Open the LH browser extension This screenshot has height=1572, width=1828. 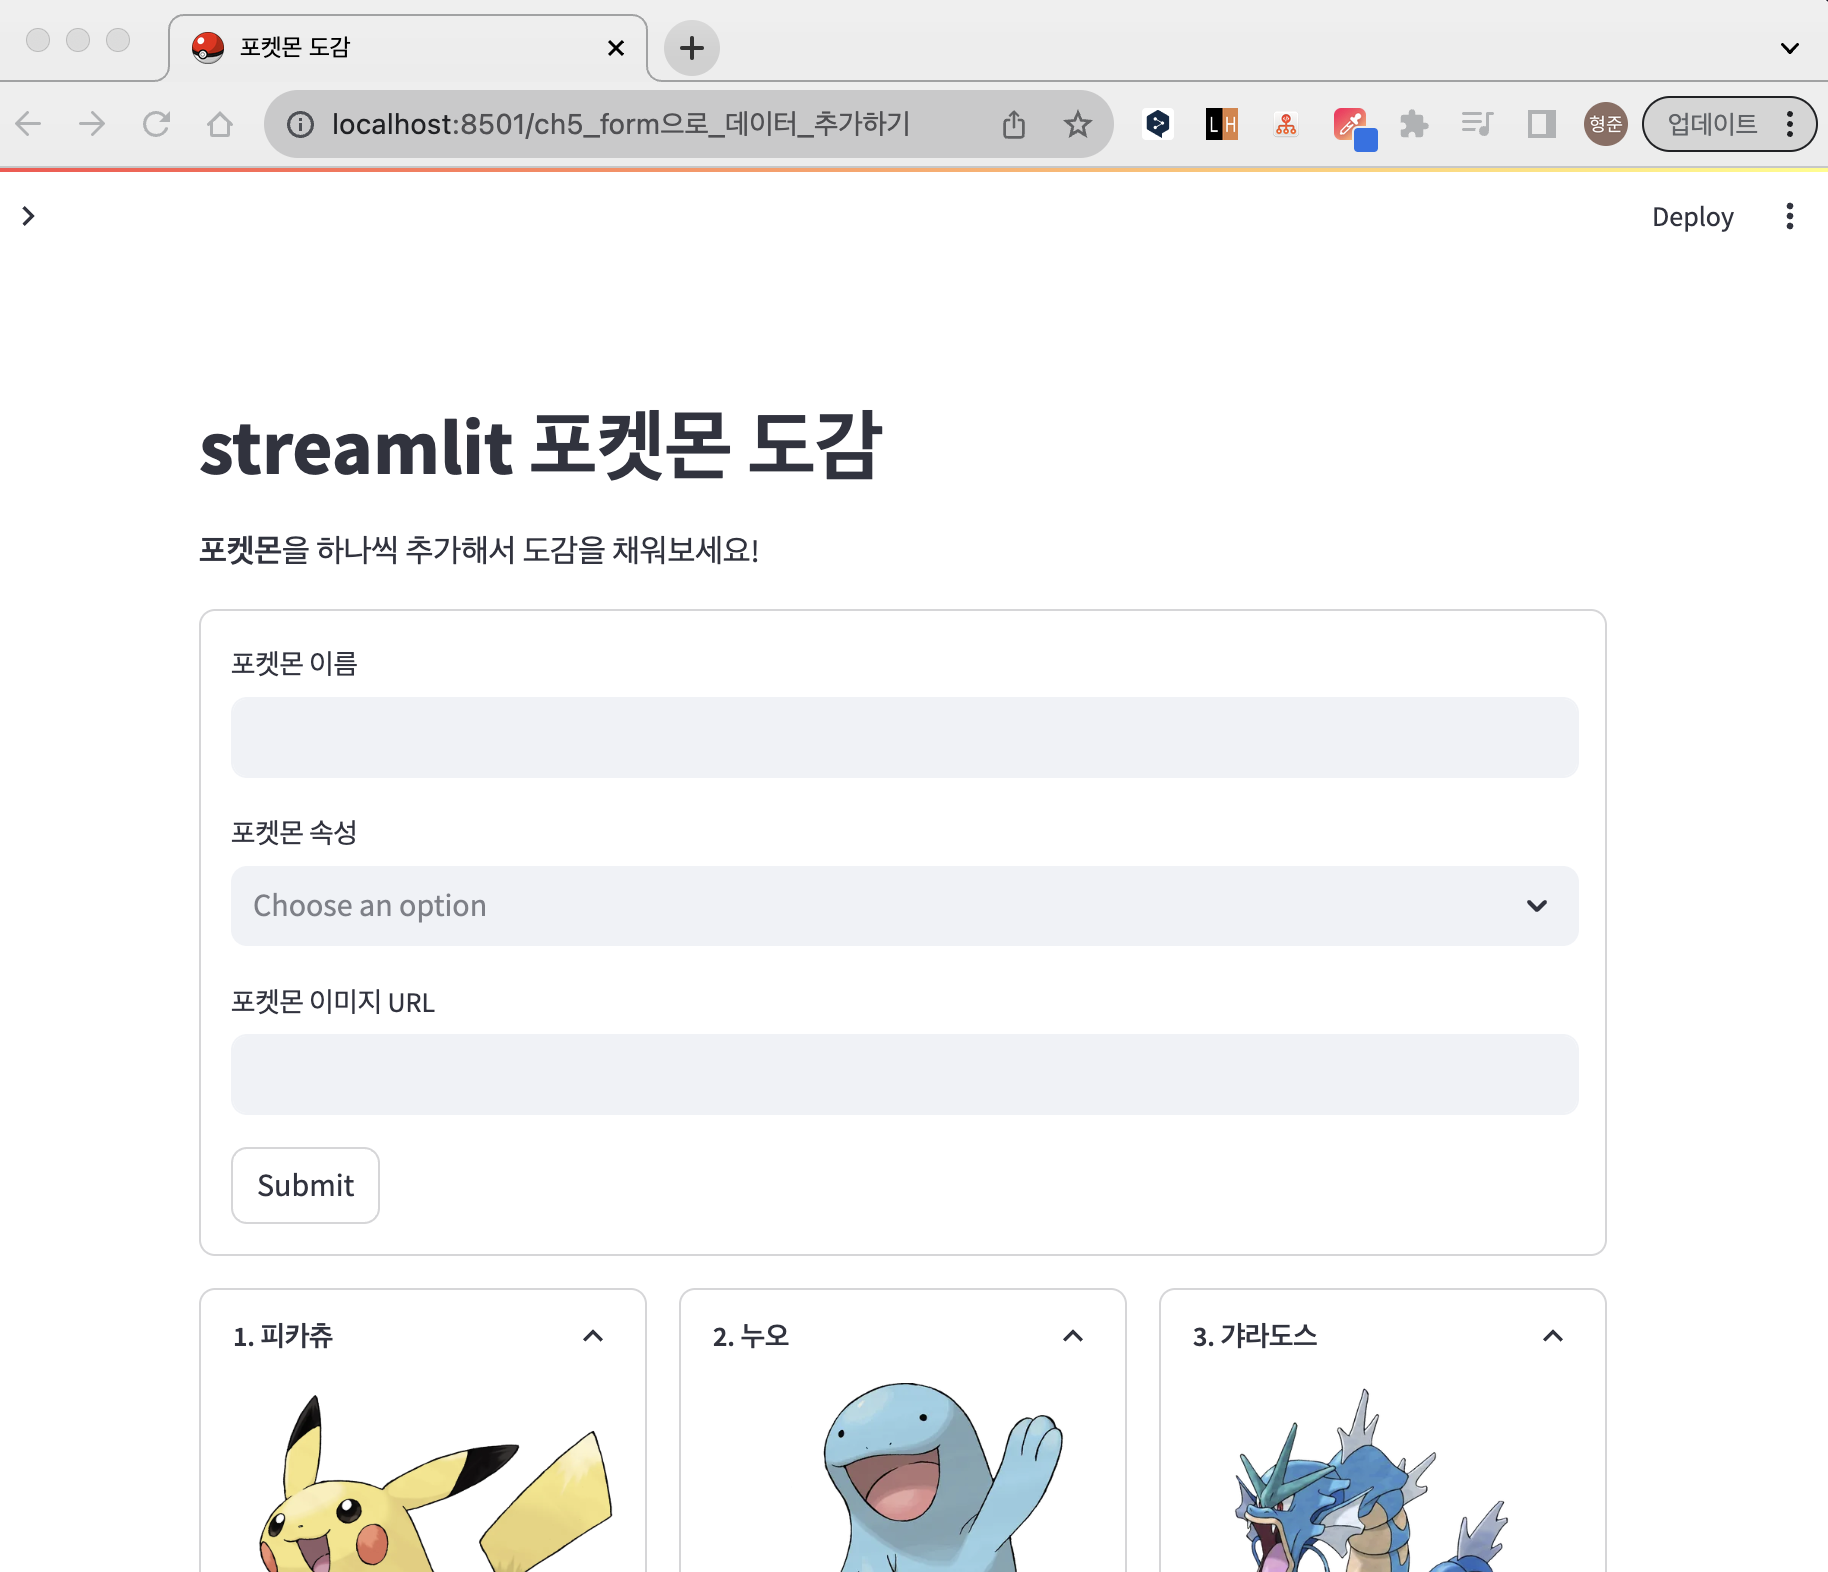click(x=1222, y=124)
